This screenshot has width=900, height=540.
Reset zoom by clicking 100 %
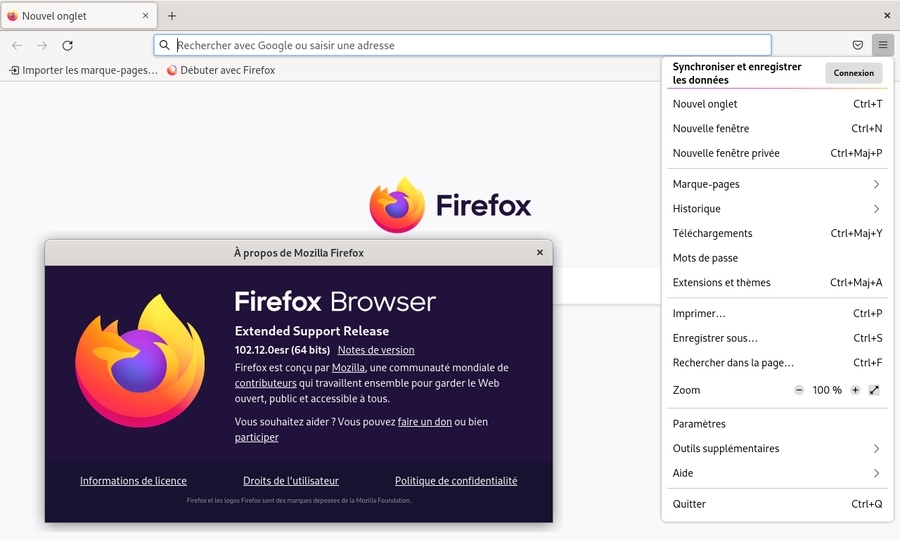[x=827, y=390]
